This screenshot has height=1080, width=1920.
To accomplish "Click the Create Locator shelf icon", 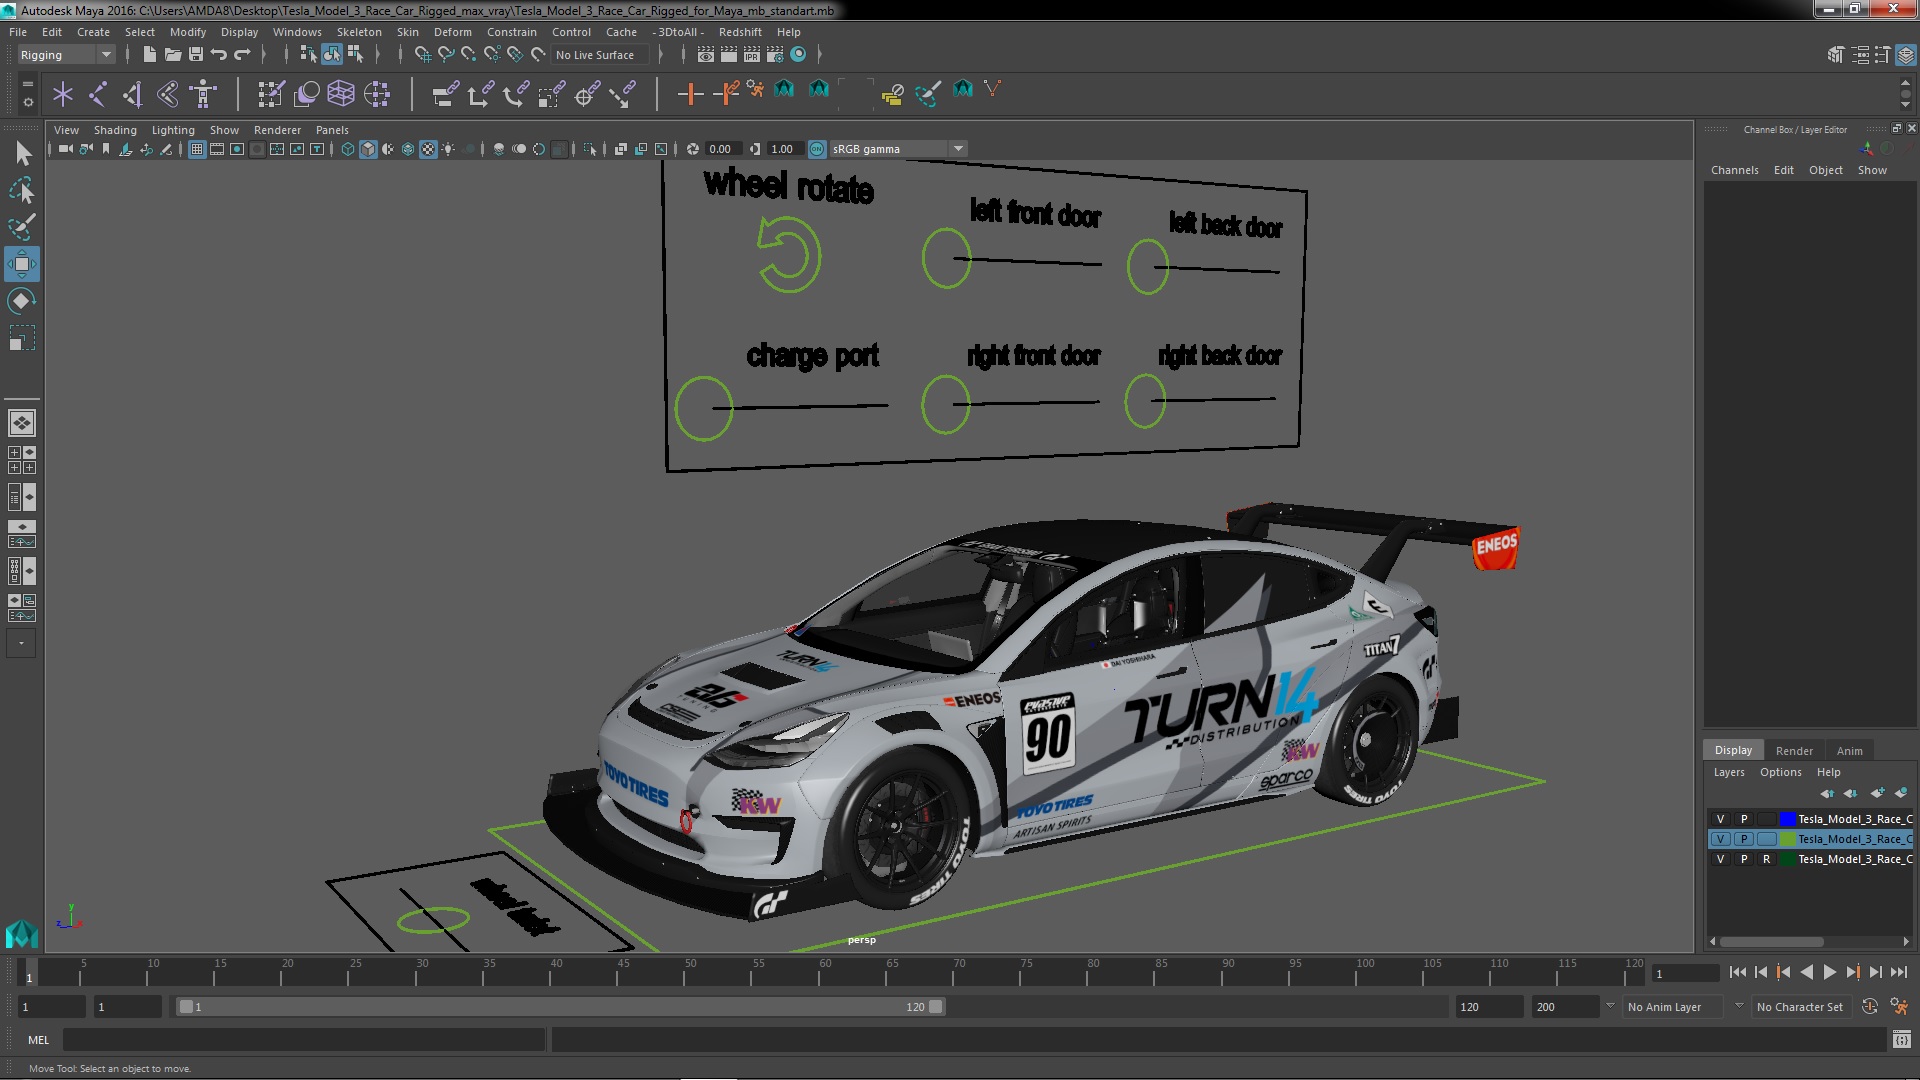I will [63, 95].
